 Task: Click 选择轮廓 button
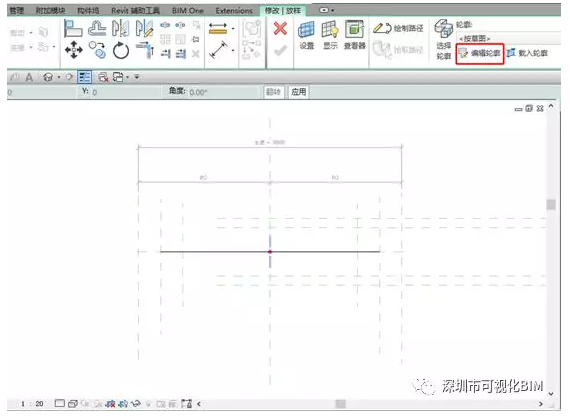point(443,40)
